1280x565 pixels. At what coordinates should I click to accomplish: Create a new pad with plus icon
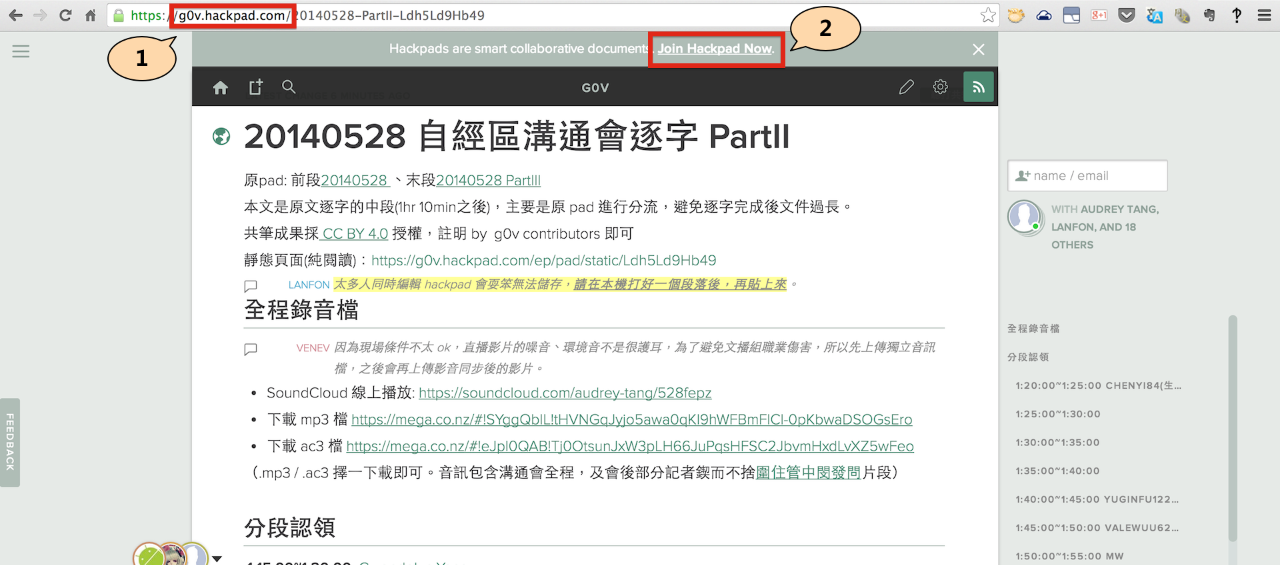point(255,87)
